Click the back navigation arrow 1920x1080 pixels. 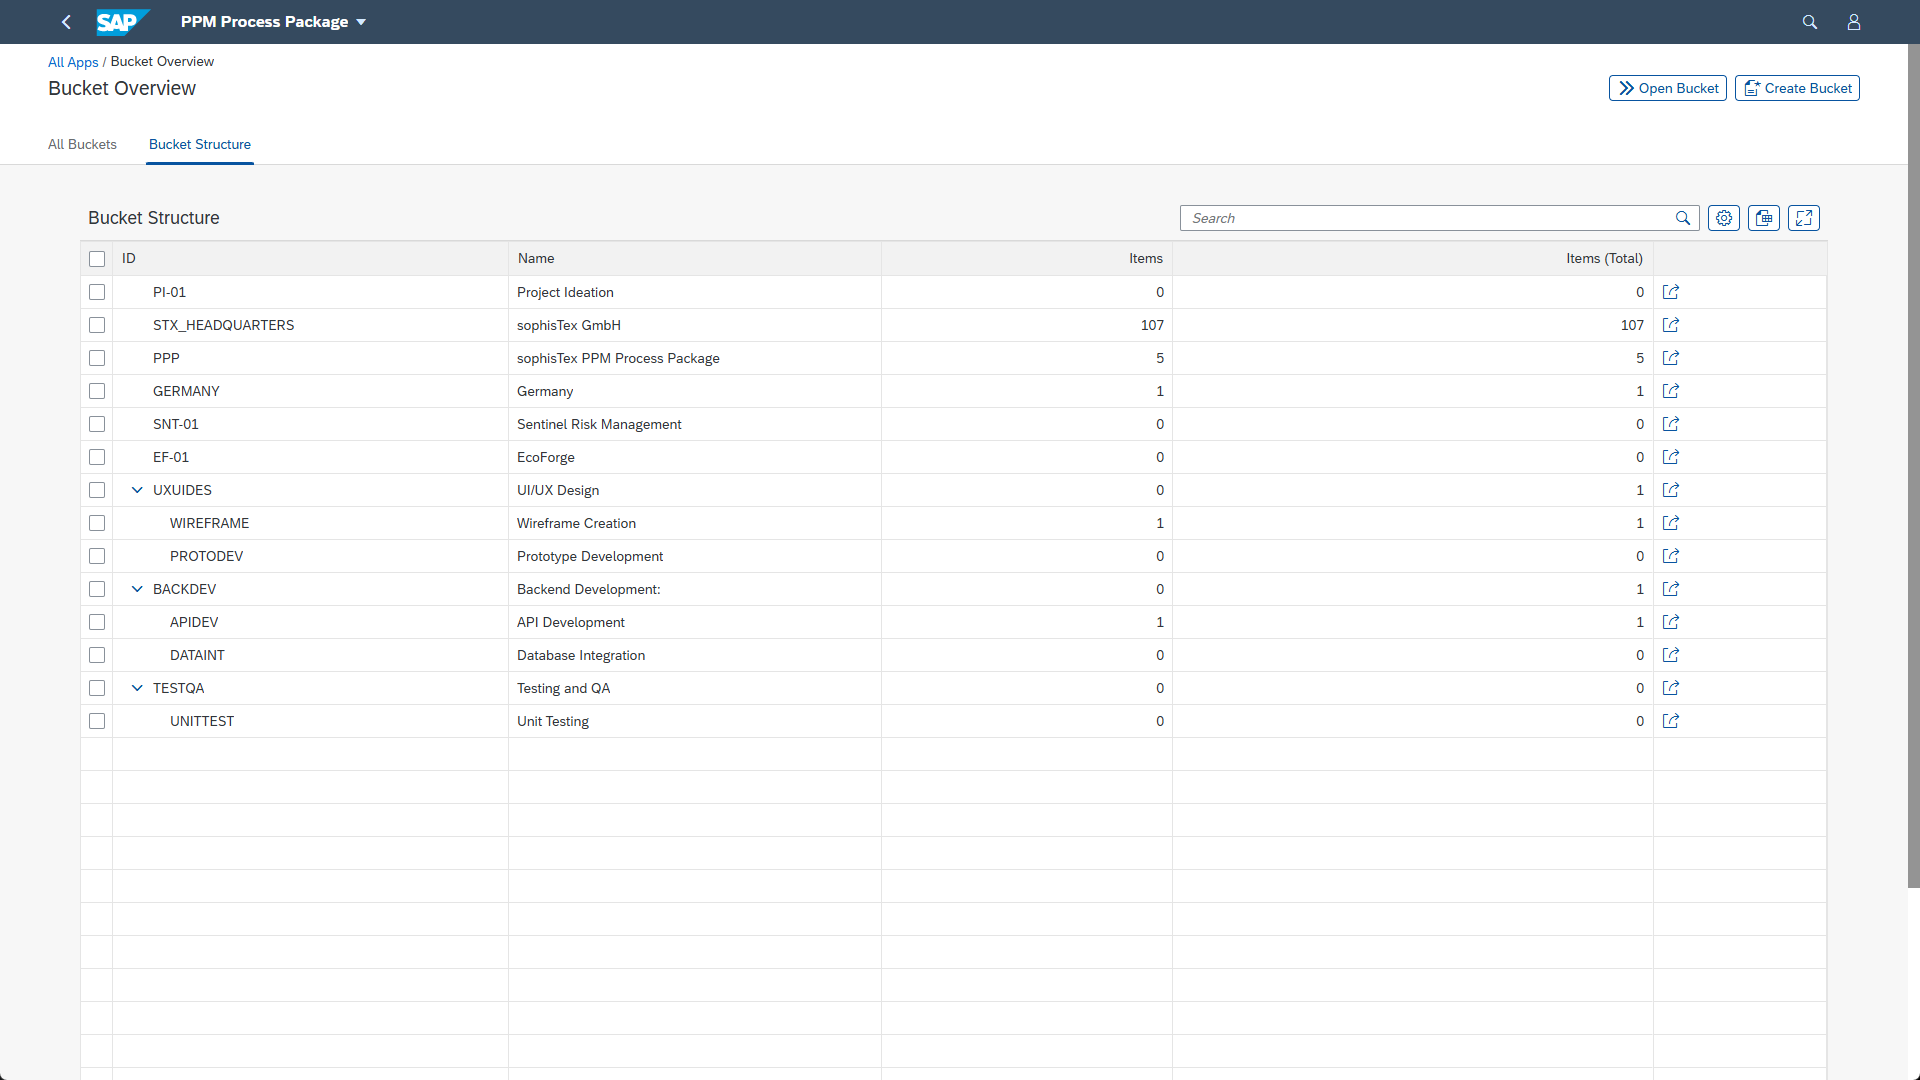coord(67,22)
